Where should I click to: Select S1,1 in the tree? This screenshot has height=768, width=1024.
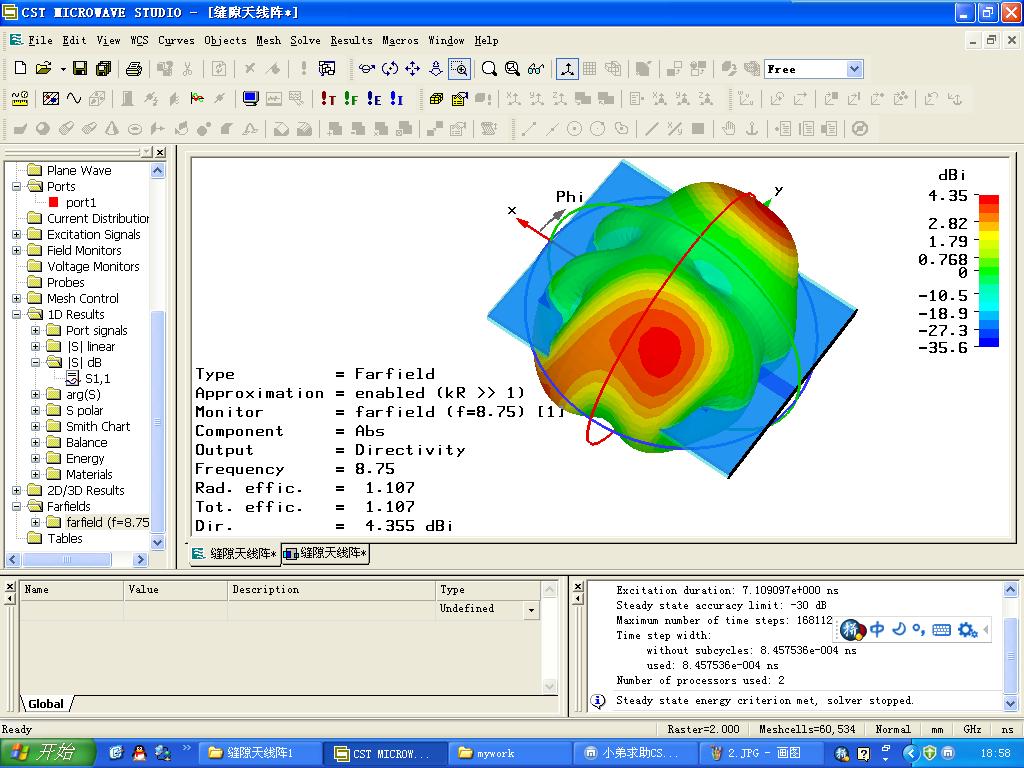[x=97, y=379]
